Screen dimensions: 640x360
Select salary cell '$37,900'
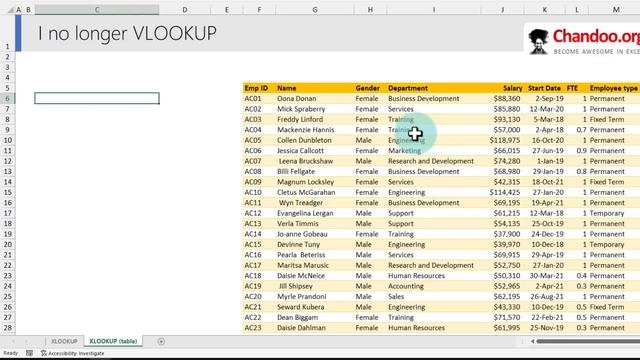click(502, 234)
